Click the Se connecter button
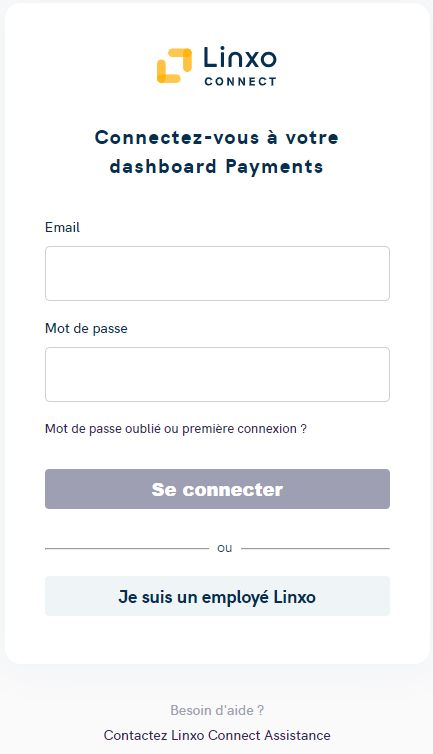Screen dimensions: 433x754 coord(217,489)
